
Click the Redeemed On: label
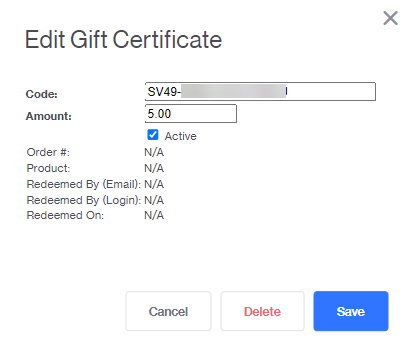coord(65,215)
